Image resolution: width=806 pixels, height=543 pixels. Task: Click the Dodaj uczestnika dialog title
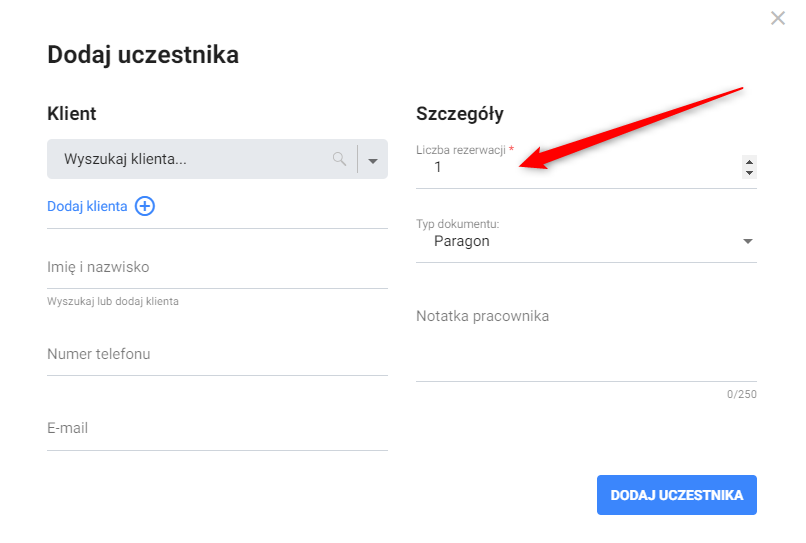point(143,55)
